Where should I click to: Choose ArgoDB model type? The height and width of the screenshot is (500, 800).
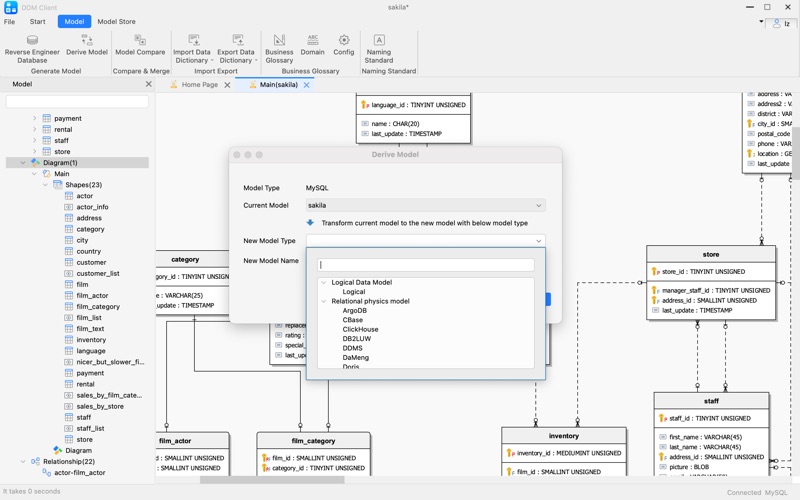[x=355, y=311]
